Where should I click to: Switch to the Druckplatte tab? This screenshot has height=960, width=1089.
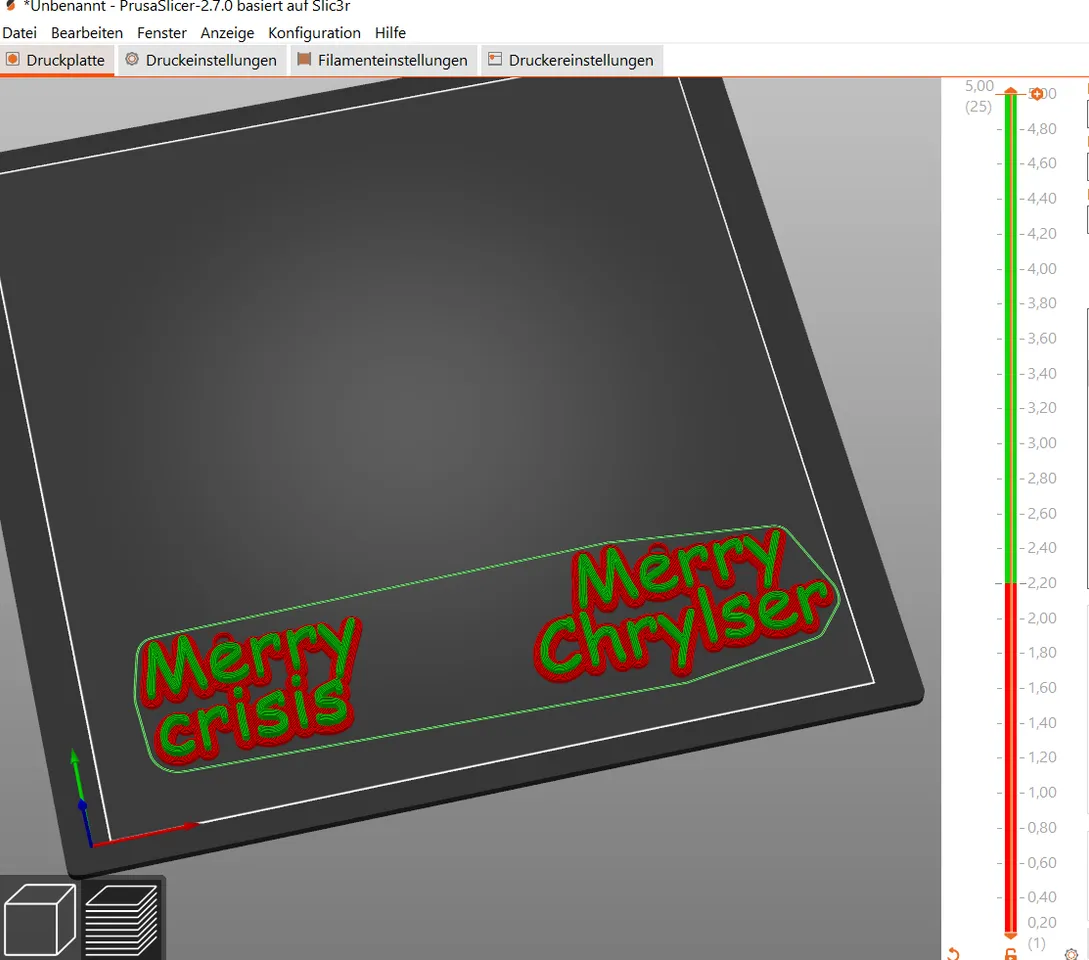(x=56, y=60)
